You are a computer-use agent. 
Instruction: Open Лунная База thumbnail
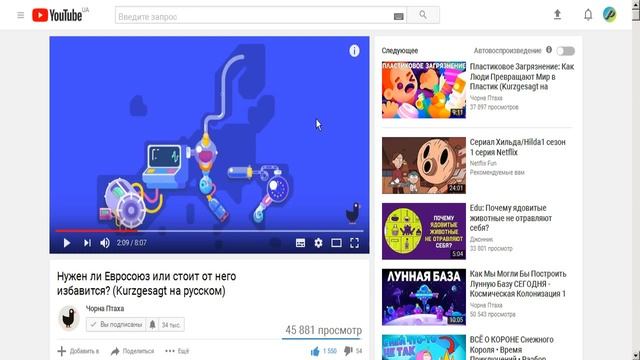coord(424,297)
